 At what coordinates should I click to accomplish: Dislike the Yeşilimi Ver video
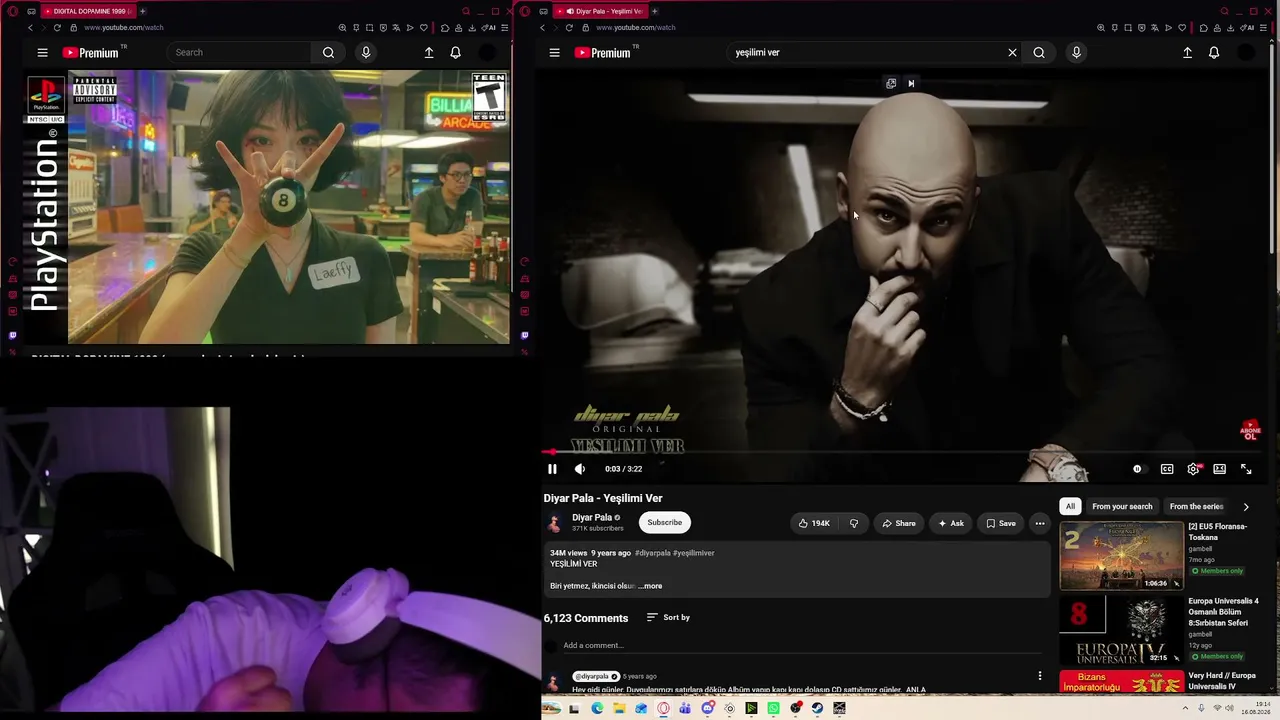(853, 523)
